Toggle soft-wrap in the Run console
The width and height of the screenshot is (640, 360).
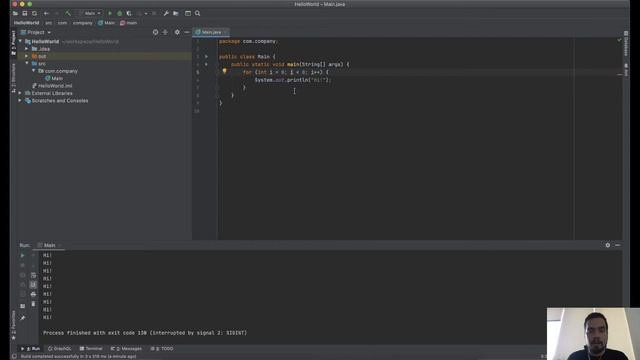tap(33, 275)
